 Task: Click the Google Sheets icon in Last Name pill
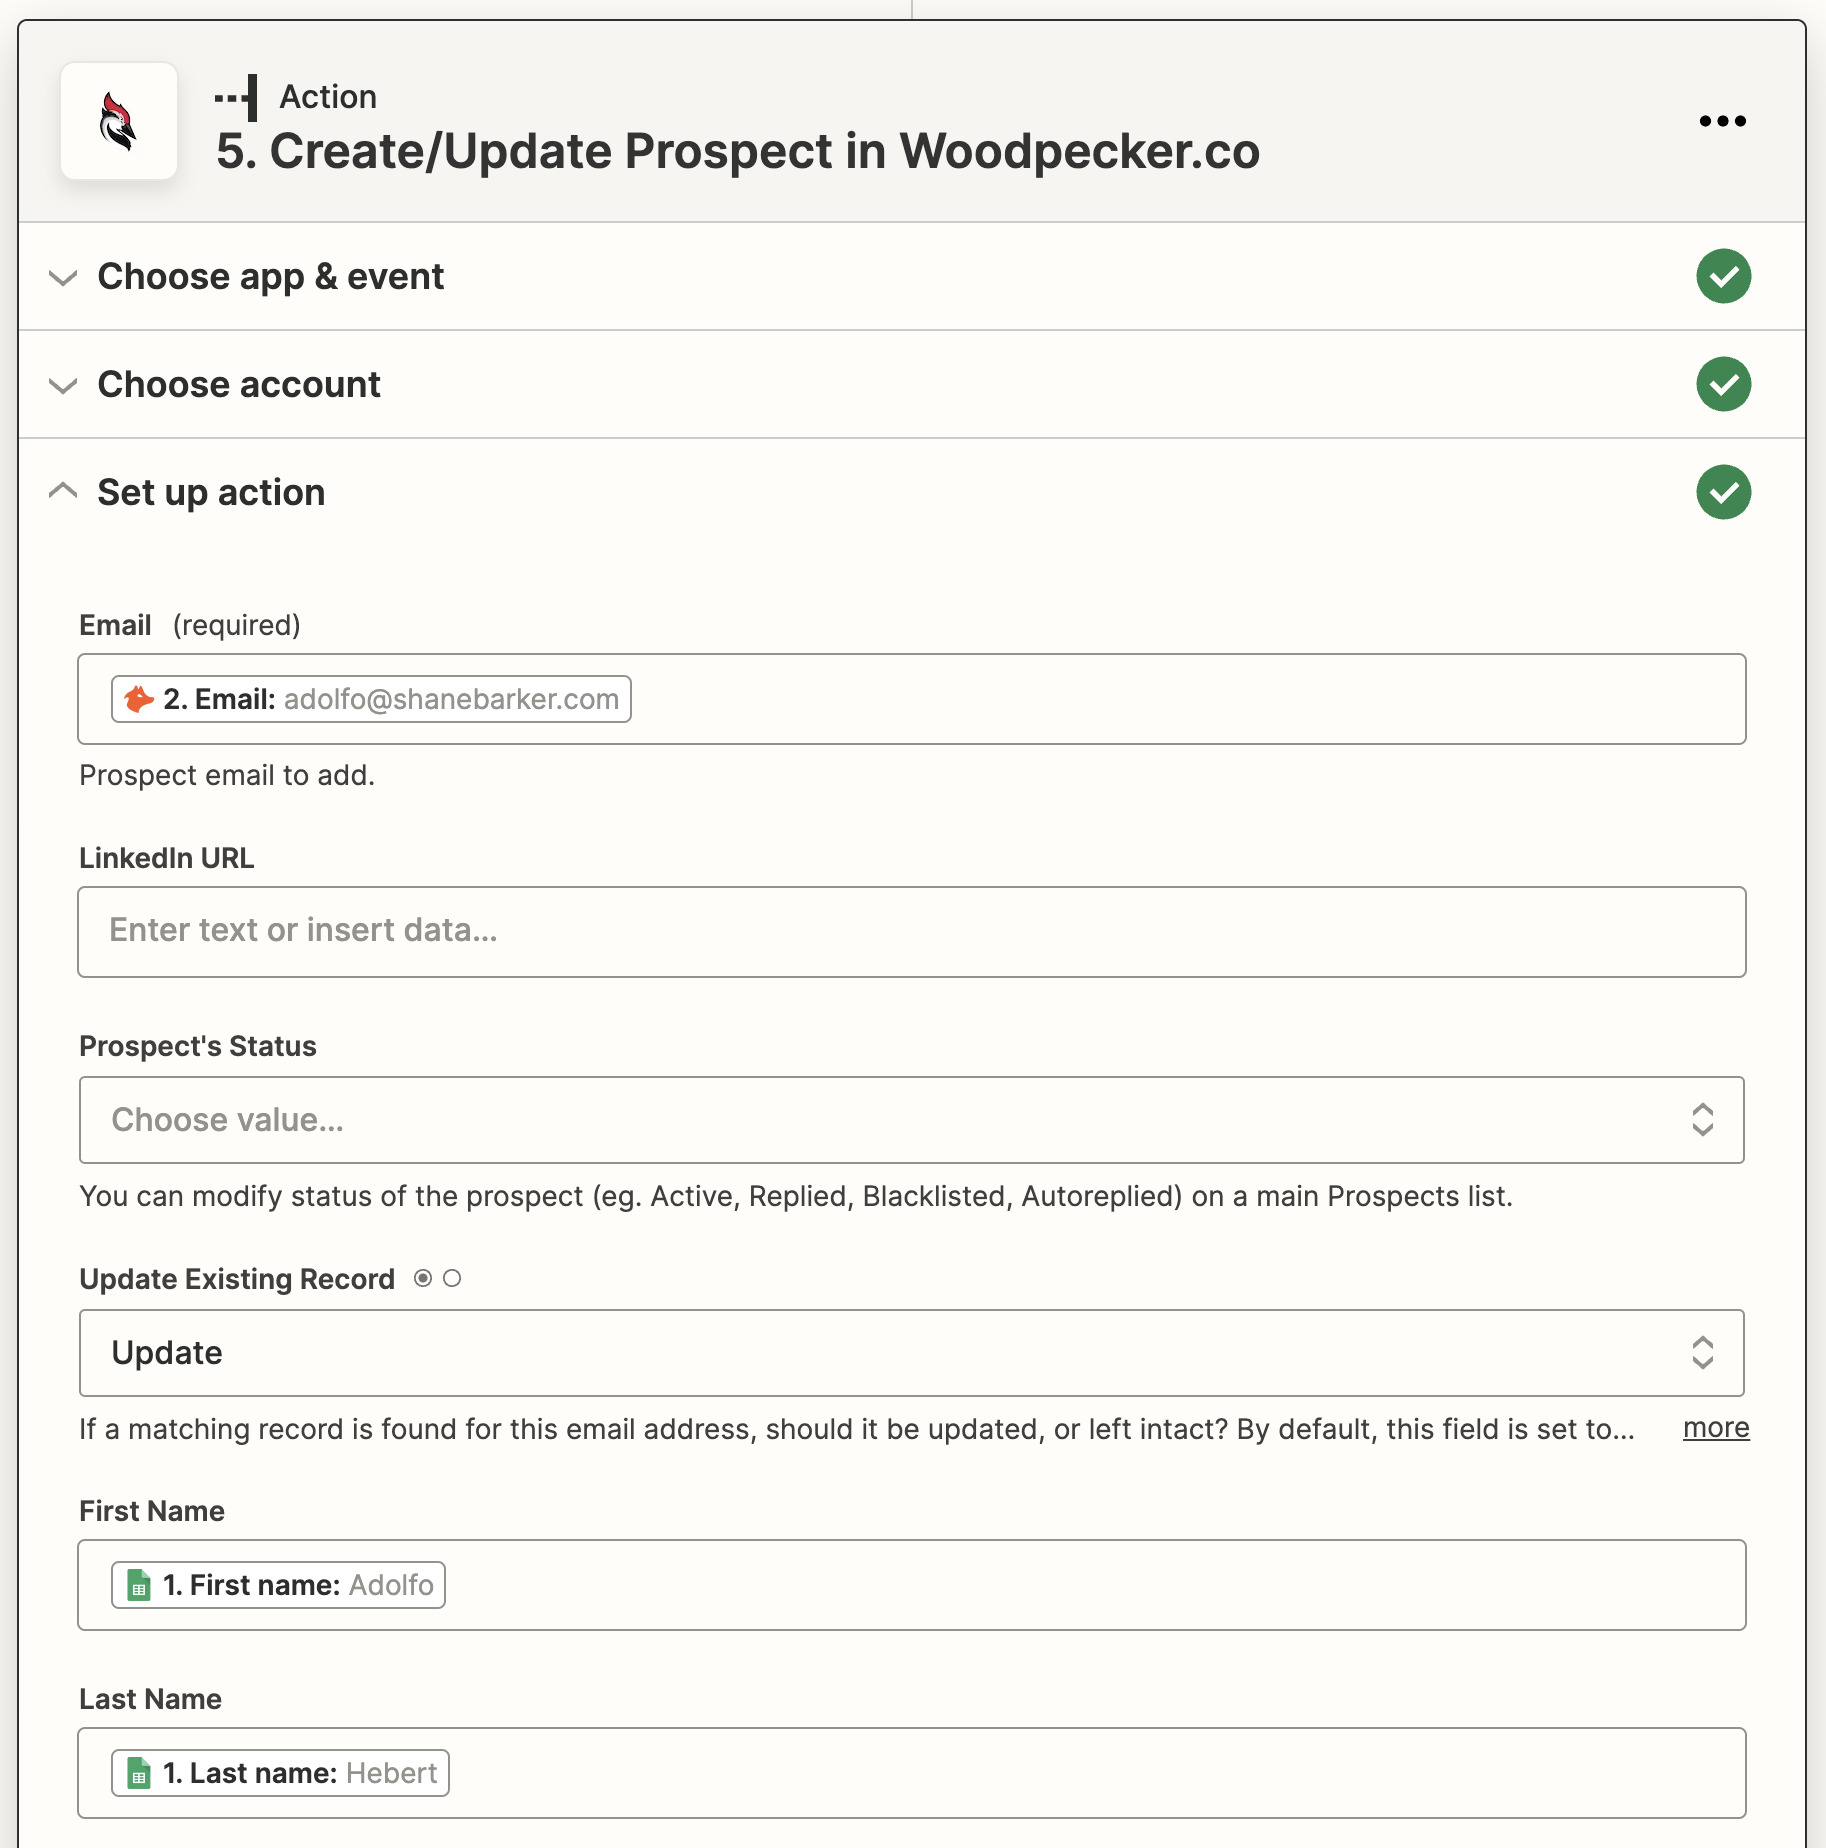tap(136, 1772)
